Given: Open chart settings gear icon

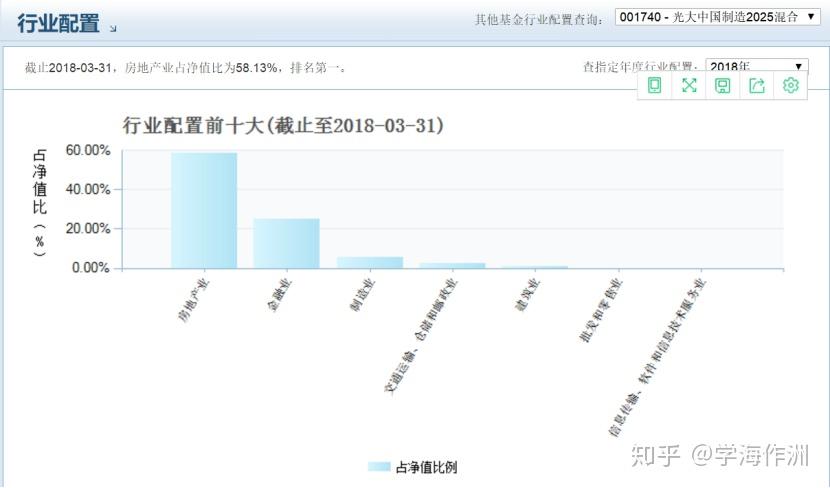Looking at the screenshot, I should click(790, 85).
